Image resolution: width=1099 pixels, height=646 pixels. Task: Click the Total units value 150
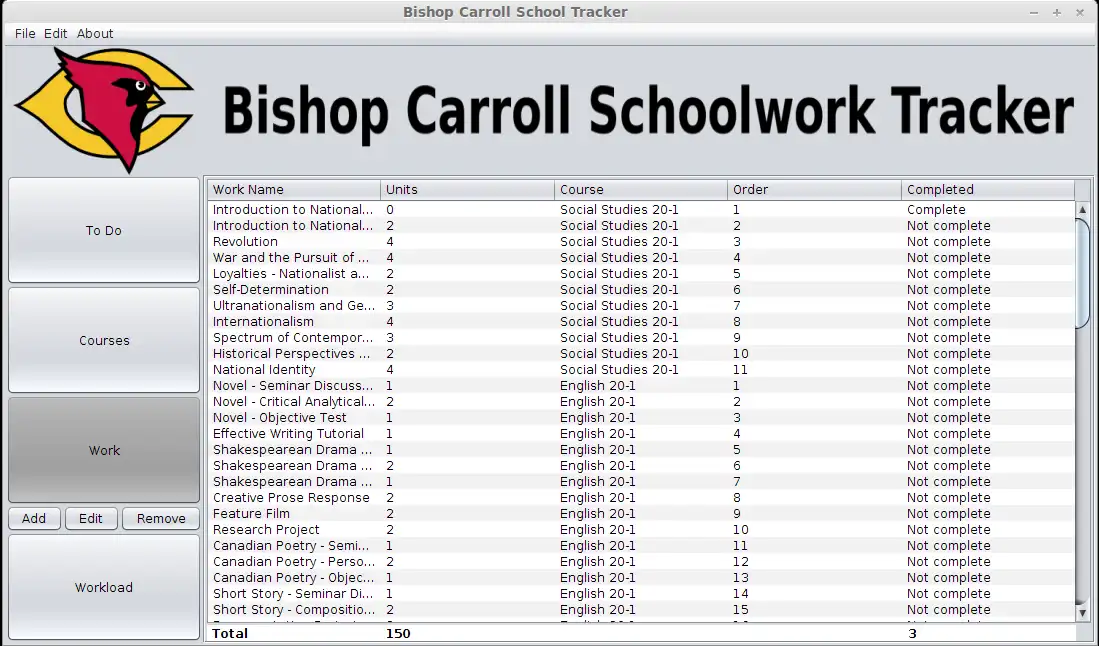[x=398, y=633]
